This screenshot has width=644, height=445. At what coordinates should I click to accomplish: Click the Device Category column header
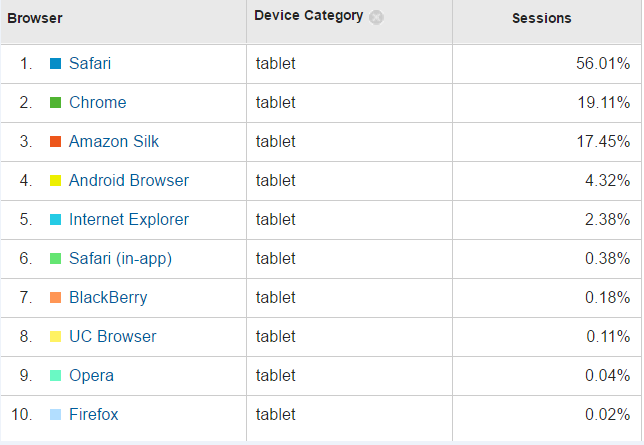tap(308, 16)
